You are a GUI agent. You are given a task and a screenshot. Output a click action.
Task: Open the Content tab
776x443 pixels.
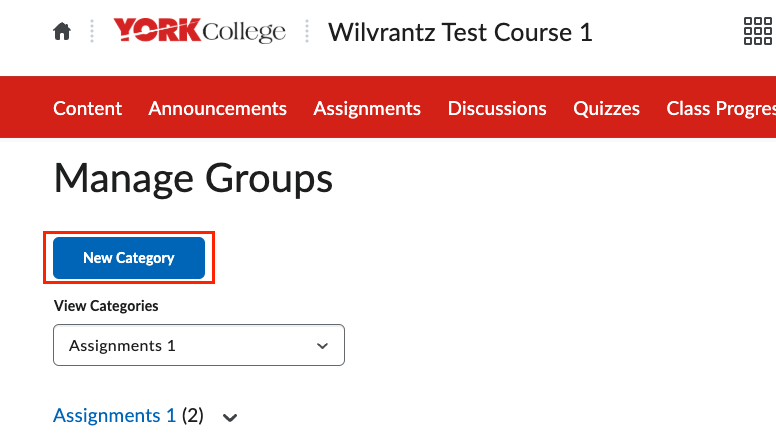click(x=88, y=108)
